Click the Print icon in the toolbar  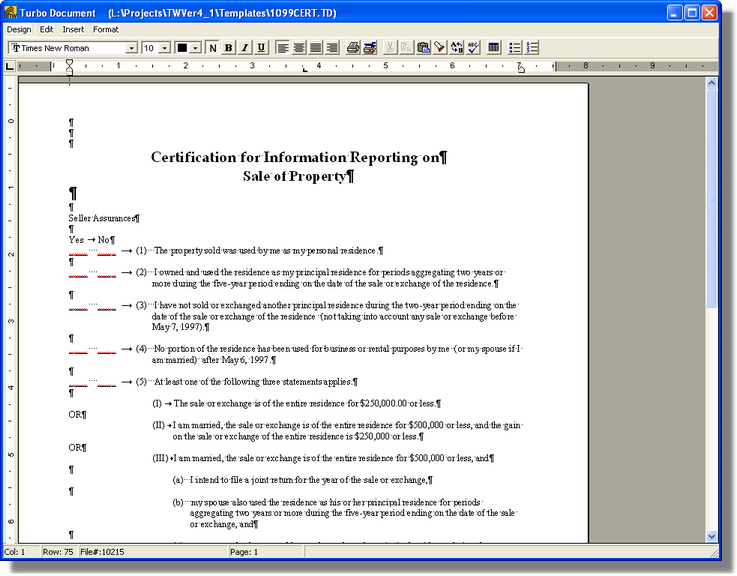point(353,48)
